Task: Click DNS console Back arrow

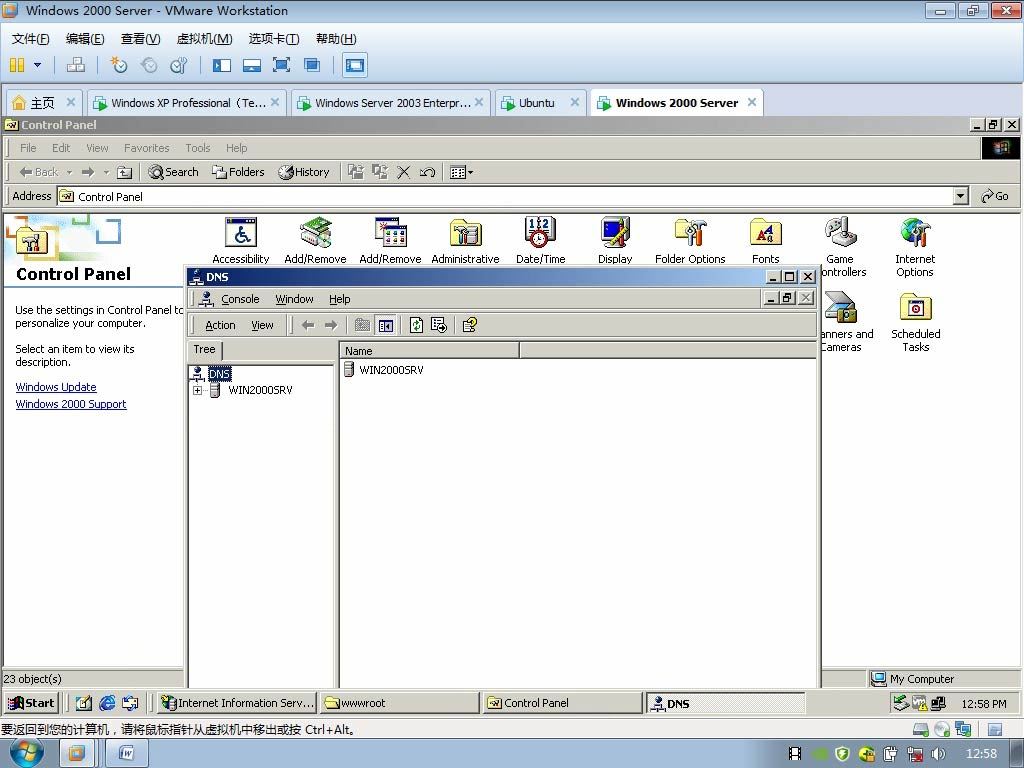Action: click(308, 325)
